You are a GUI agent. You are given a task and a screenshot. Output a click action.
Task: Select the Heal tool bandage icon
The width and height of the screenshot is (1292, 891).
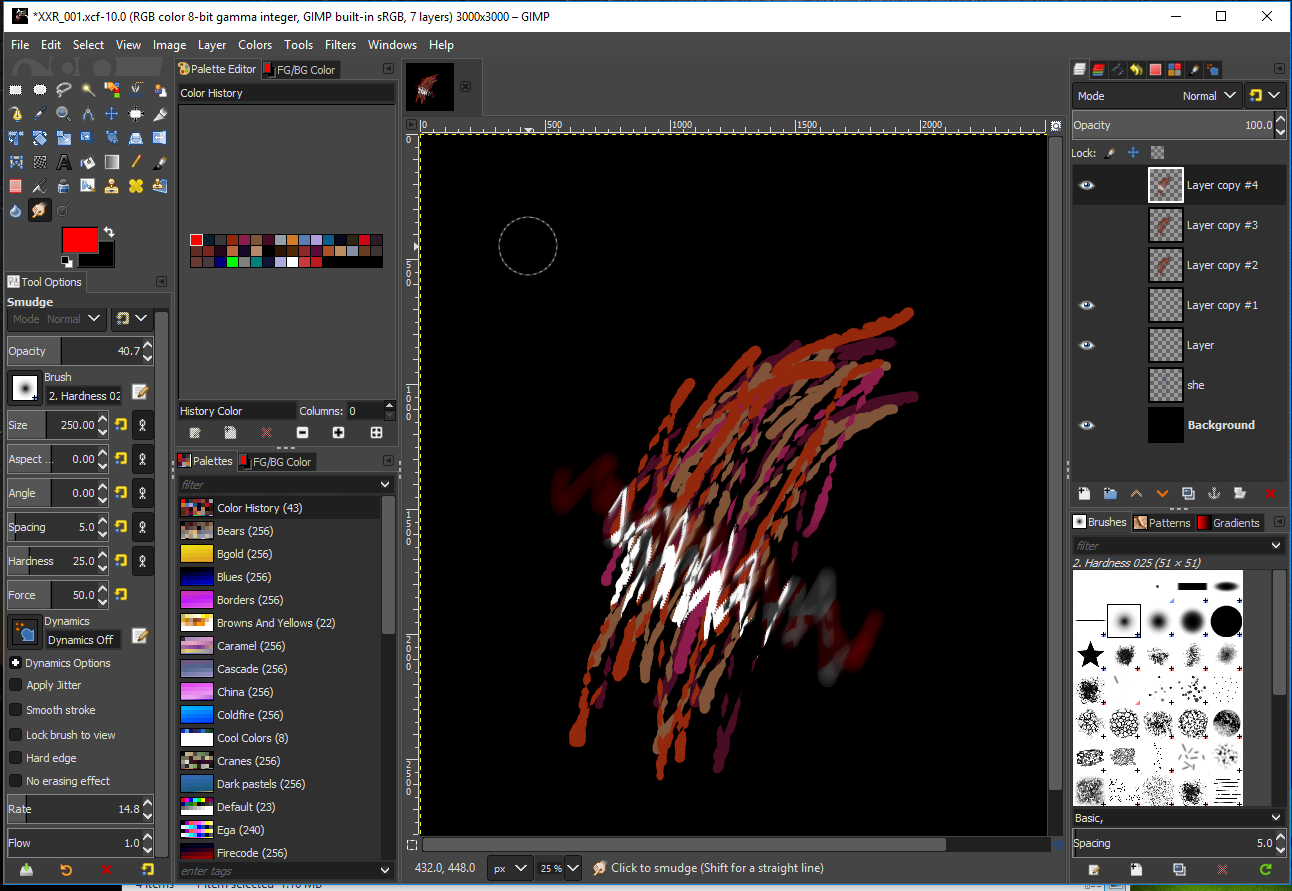point(136,186)
